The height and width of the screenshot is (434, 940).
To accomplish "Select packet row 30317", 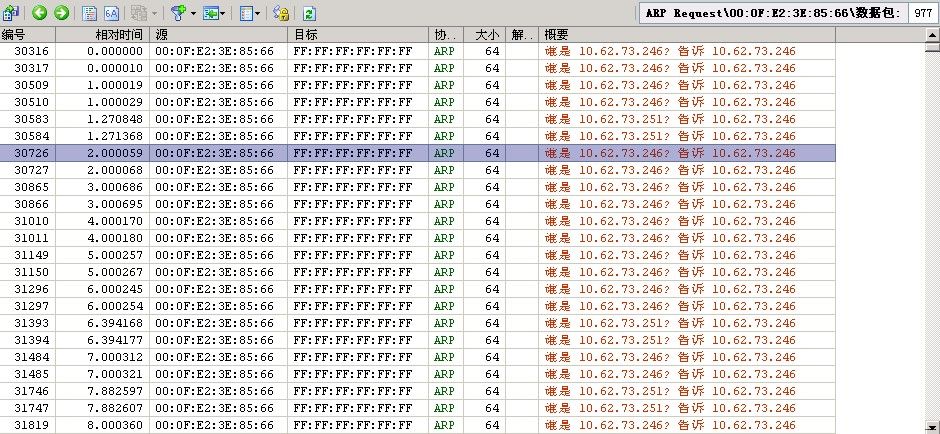I will [417, 68].
